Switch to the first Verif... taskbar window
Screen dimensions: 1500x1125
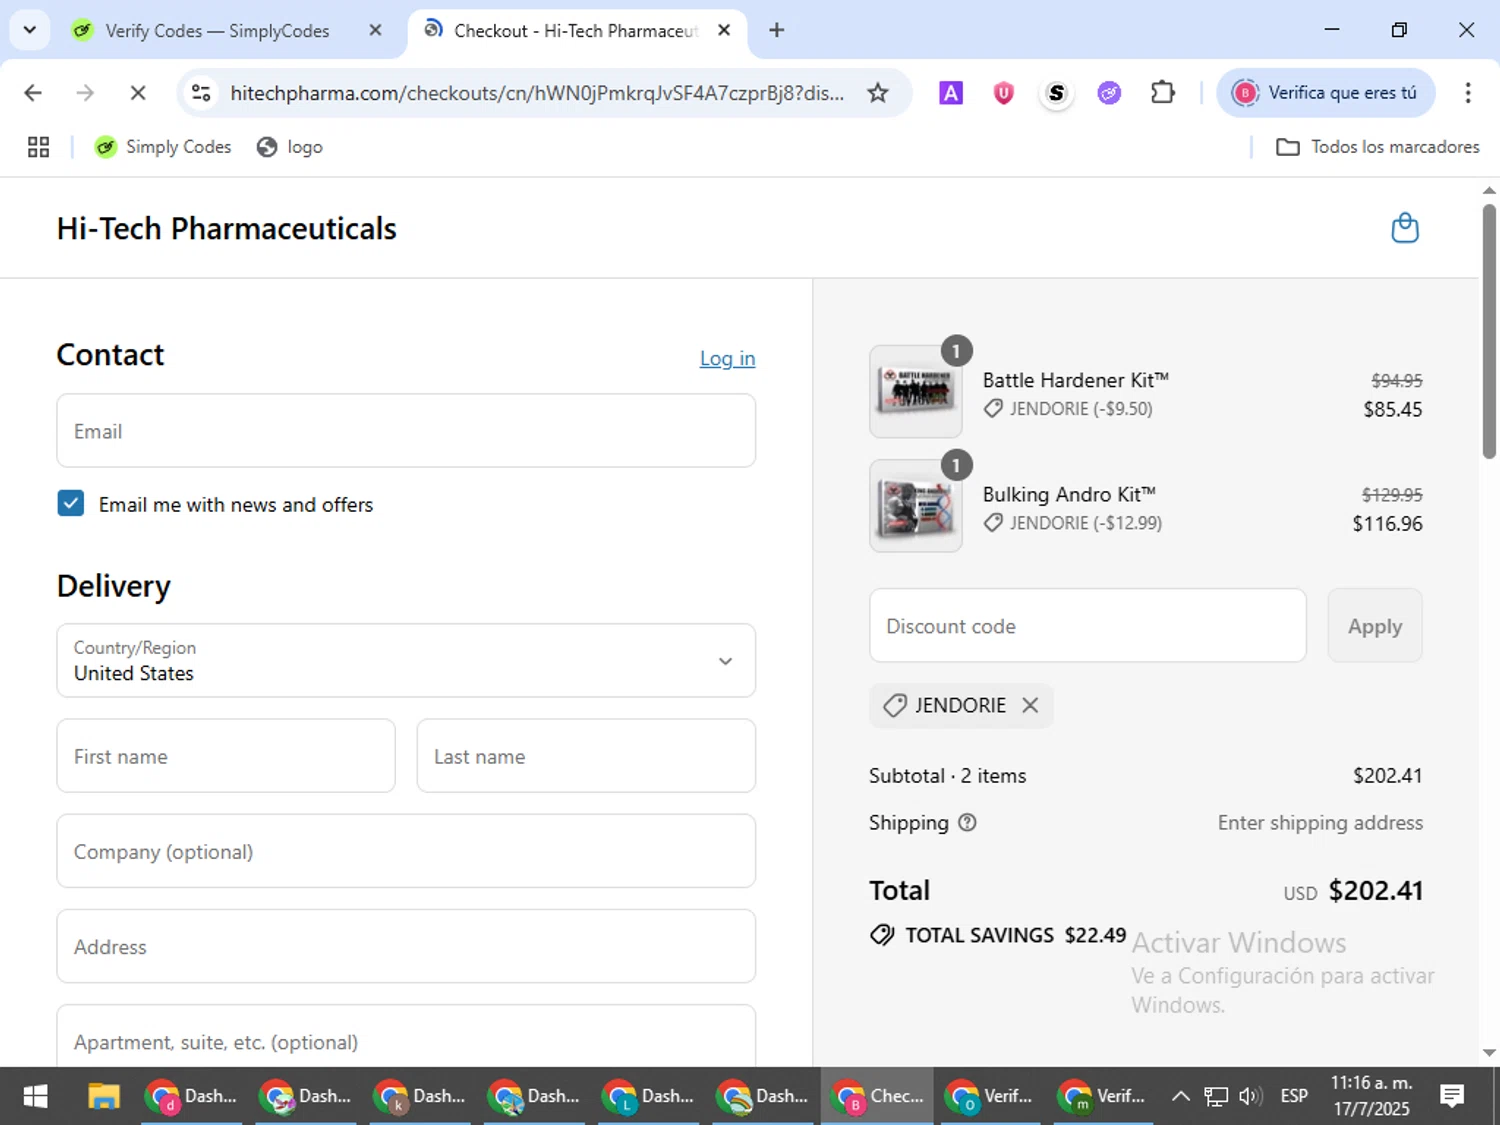pos(991,1096)
